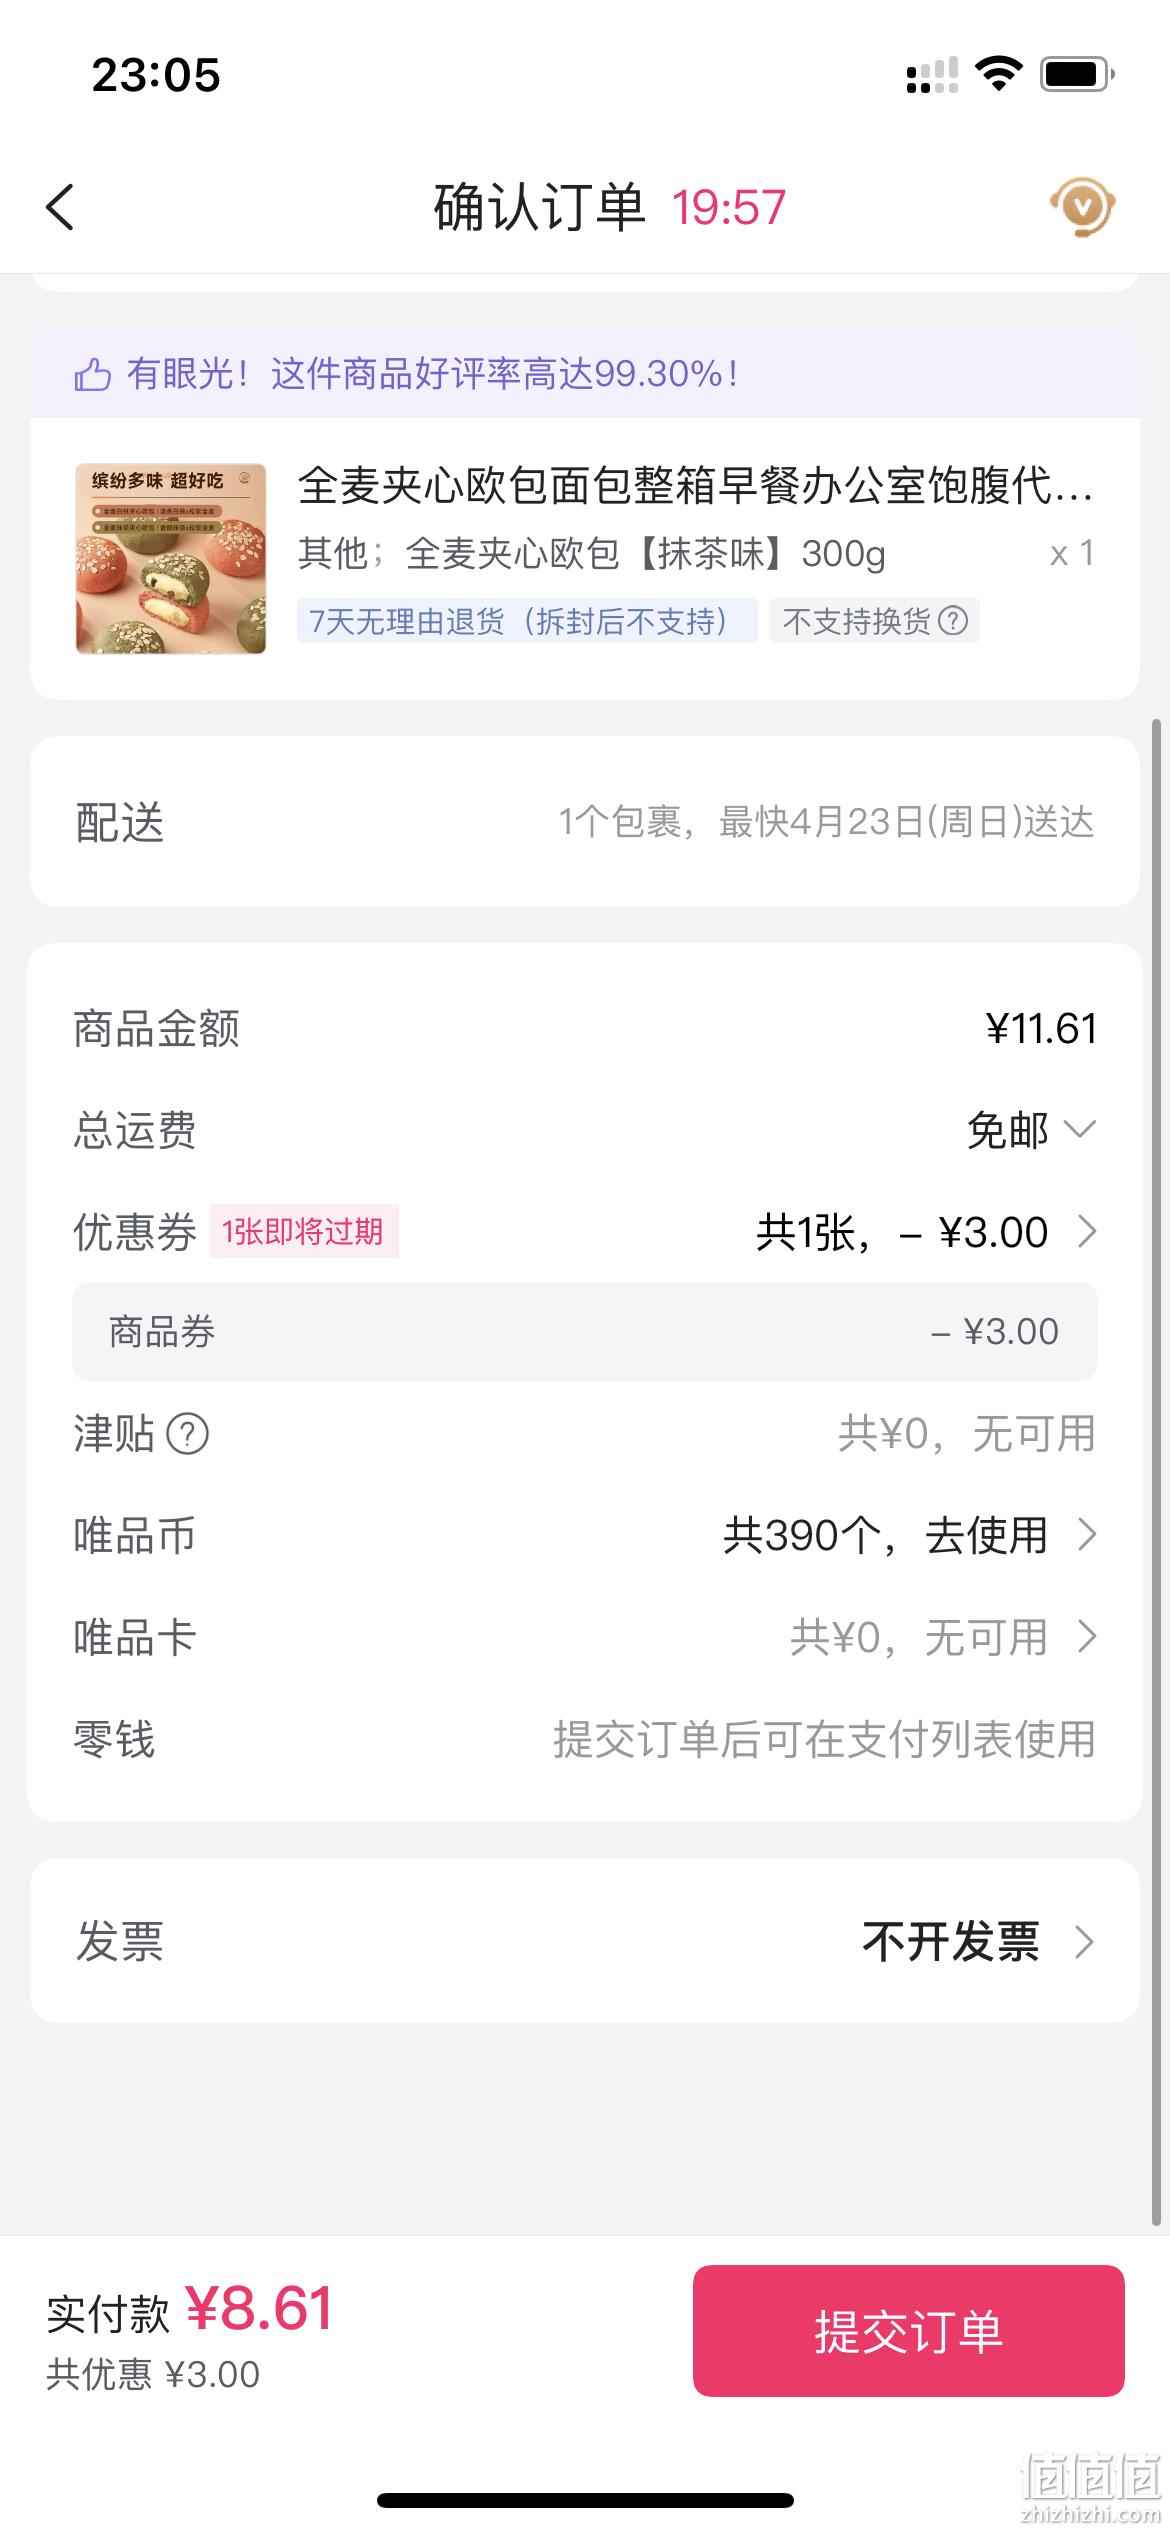Submit the order with 提交订单

pos(908,2331)
